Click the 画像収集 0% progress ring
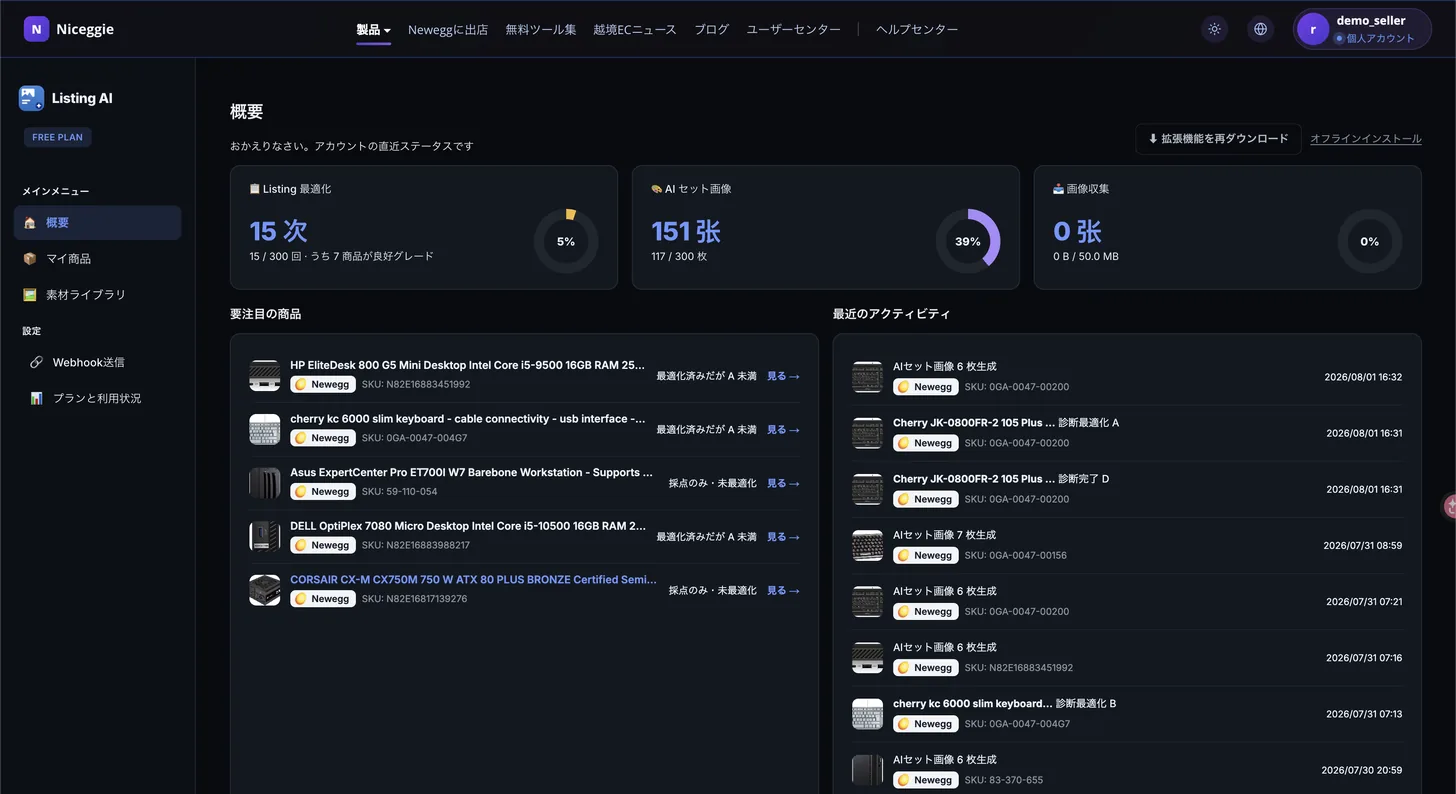 (x=1370, y=241)
